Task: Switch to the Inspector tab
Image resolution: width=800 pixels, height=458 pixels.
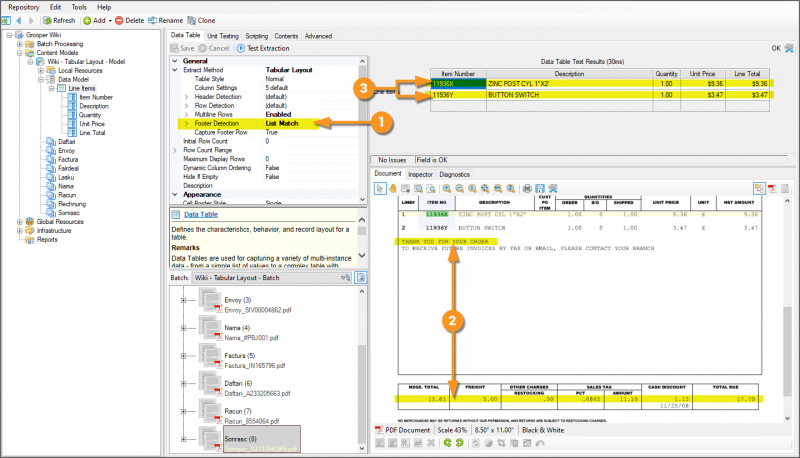Action: 422,174
